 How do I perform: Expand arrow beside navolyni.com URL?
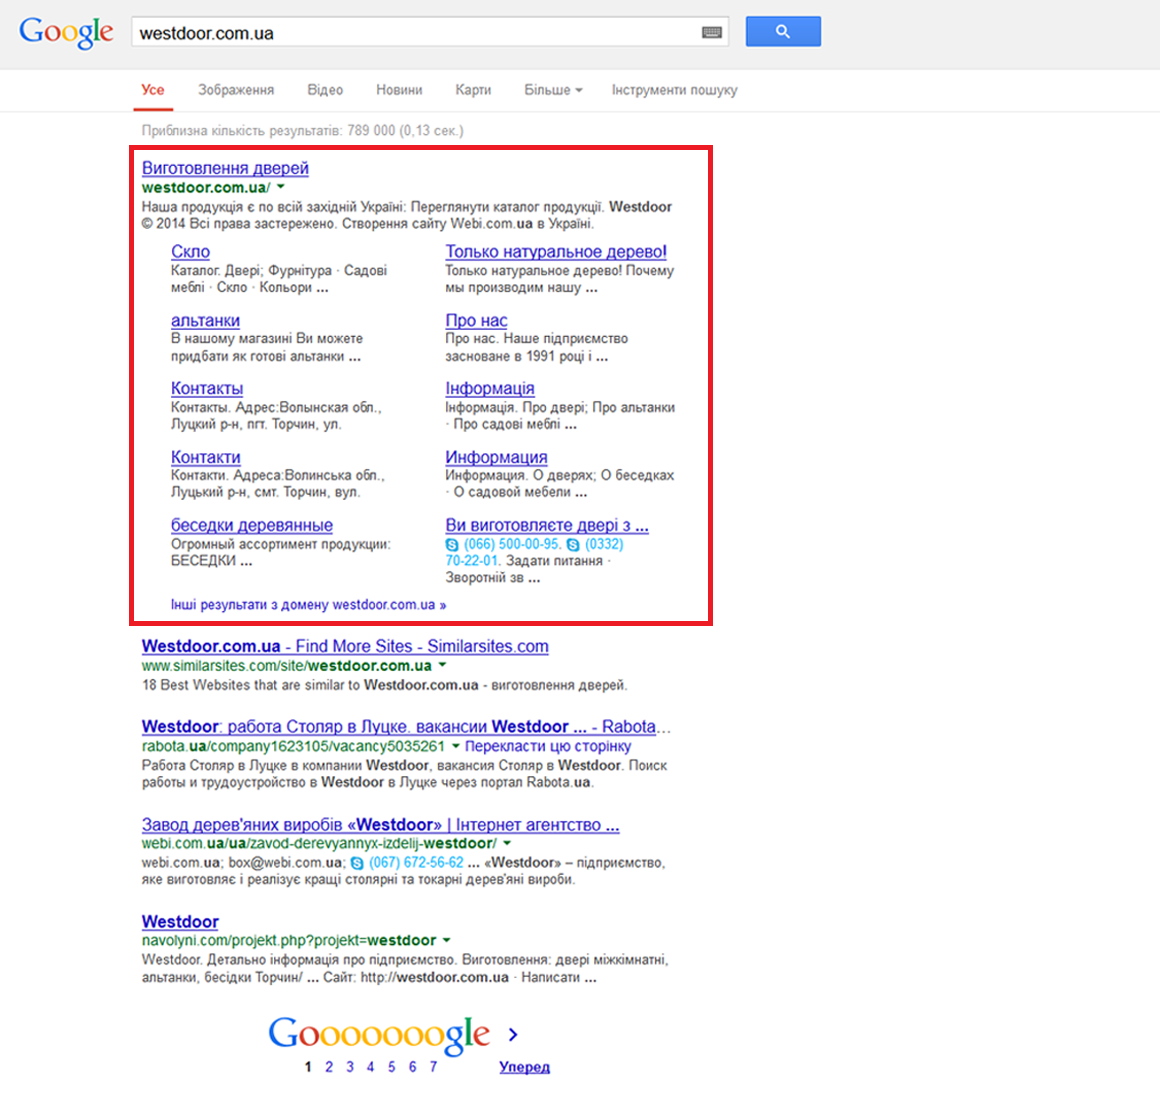447,941
